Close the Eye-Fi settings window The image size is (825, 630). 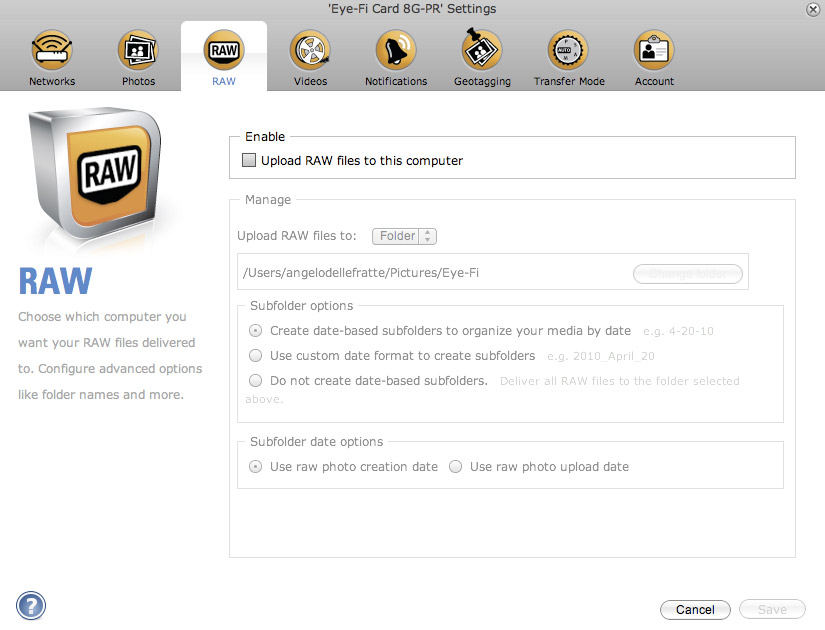pos(813,9)
